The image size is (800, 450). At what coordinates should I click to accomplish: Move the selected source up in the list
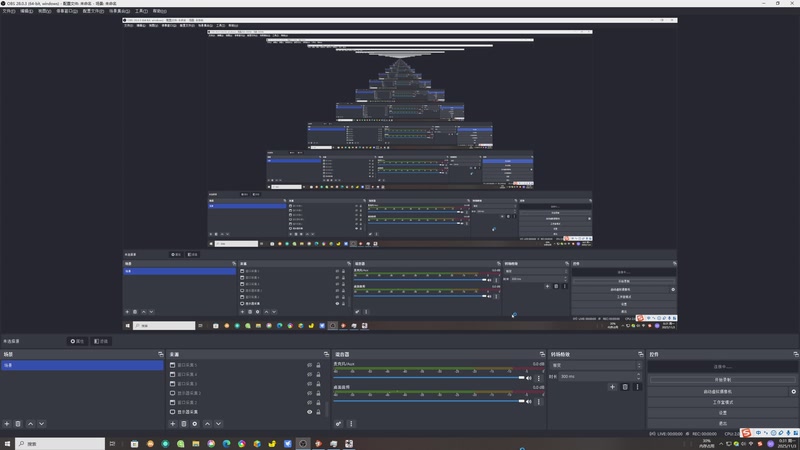click(207, 423)
